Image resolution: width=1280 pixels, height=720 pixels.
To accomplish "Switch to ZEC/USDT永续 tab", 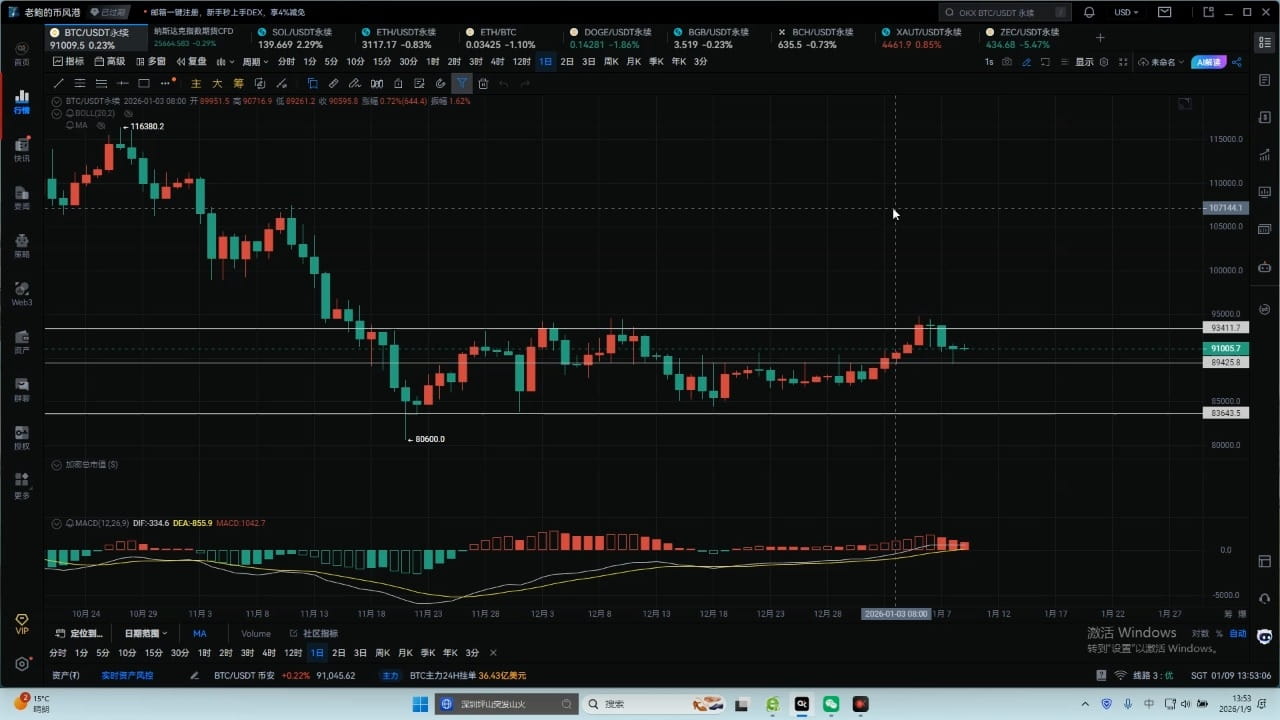I will (1024, 38).
